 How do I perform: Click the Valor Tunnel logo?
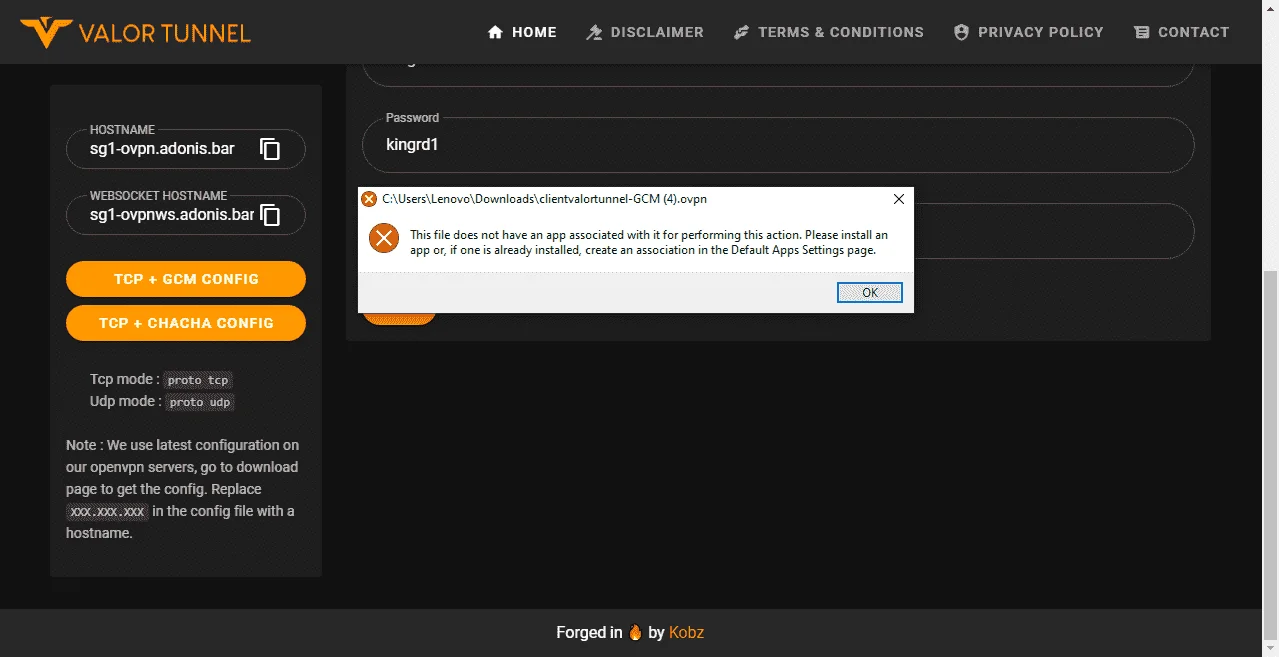tap(135, 33)
